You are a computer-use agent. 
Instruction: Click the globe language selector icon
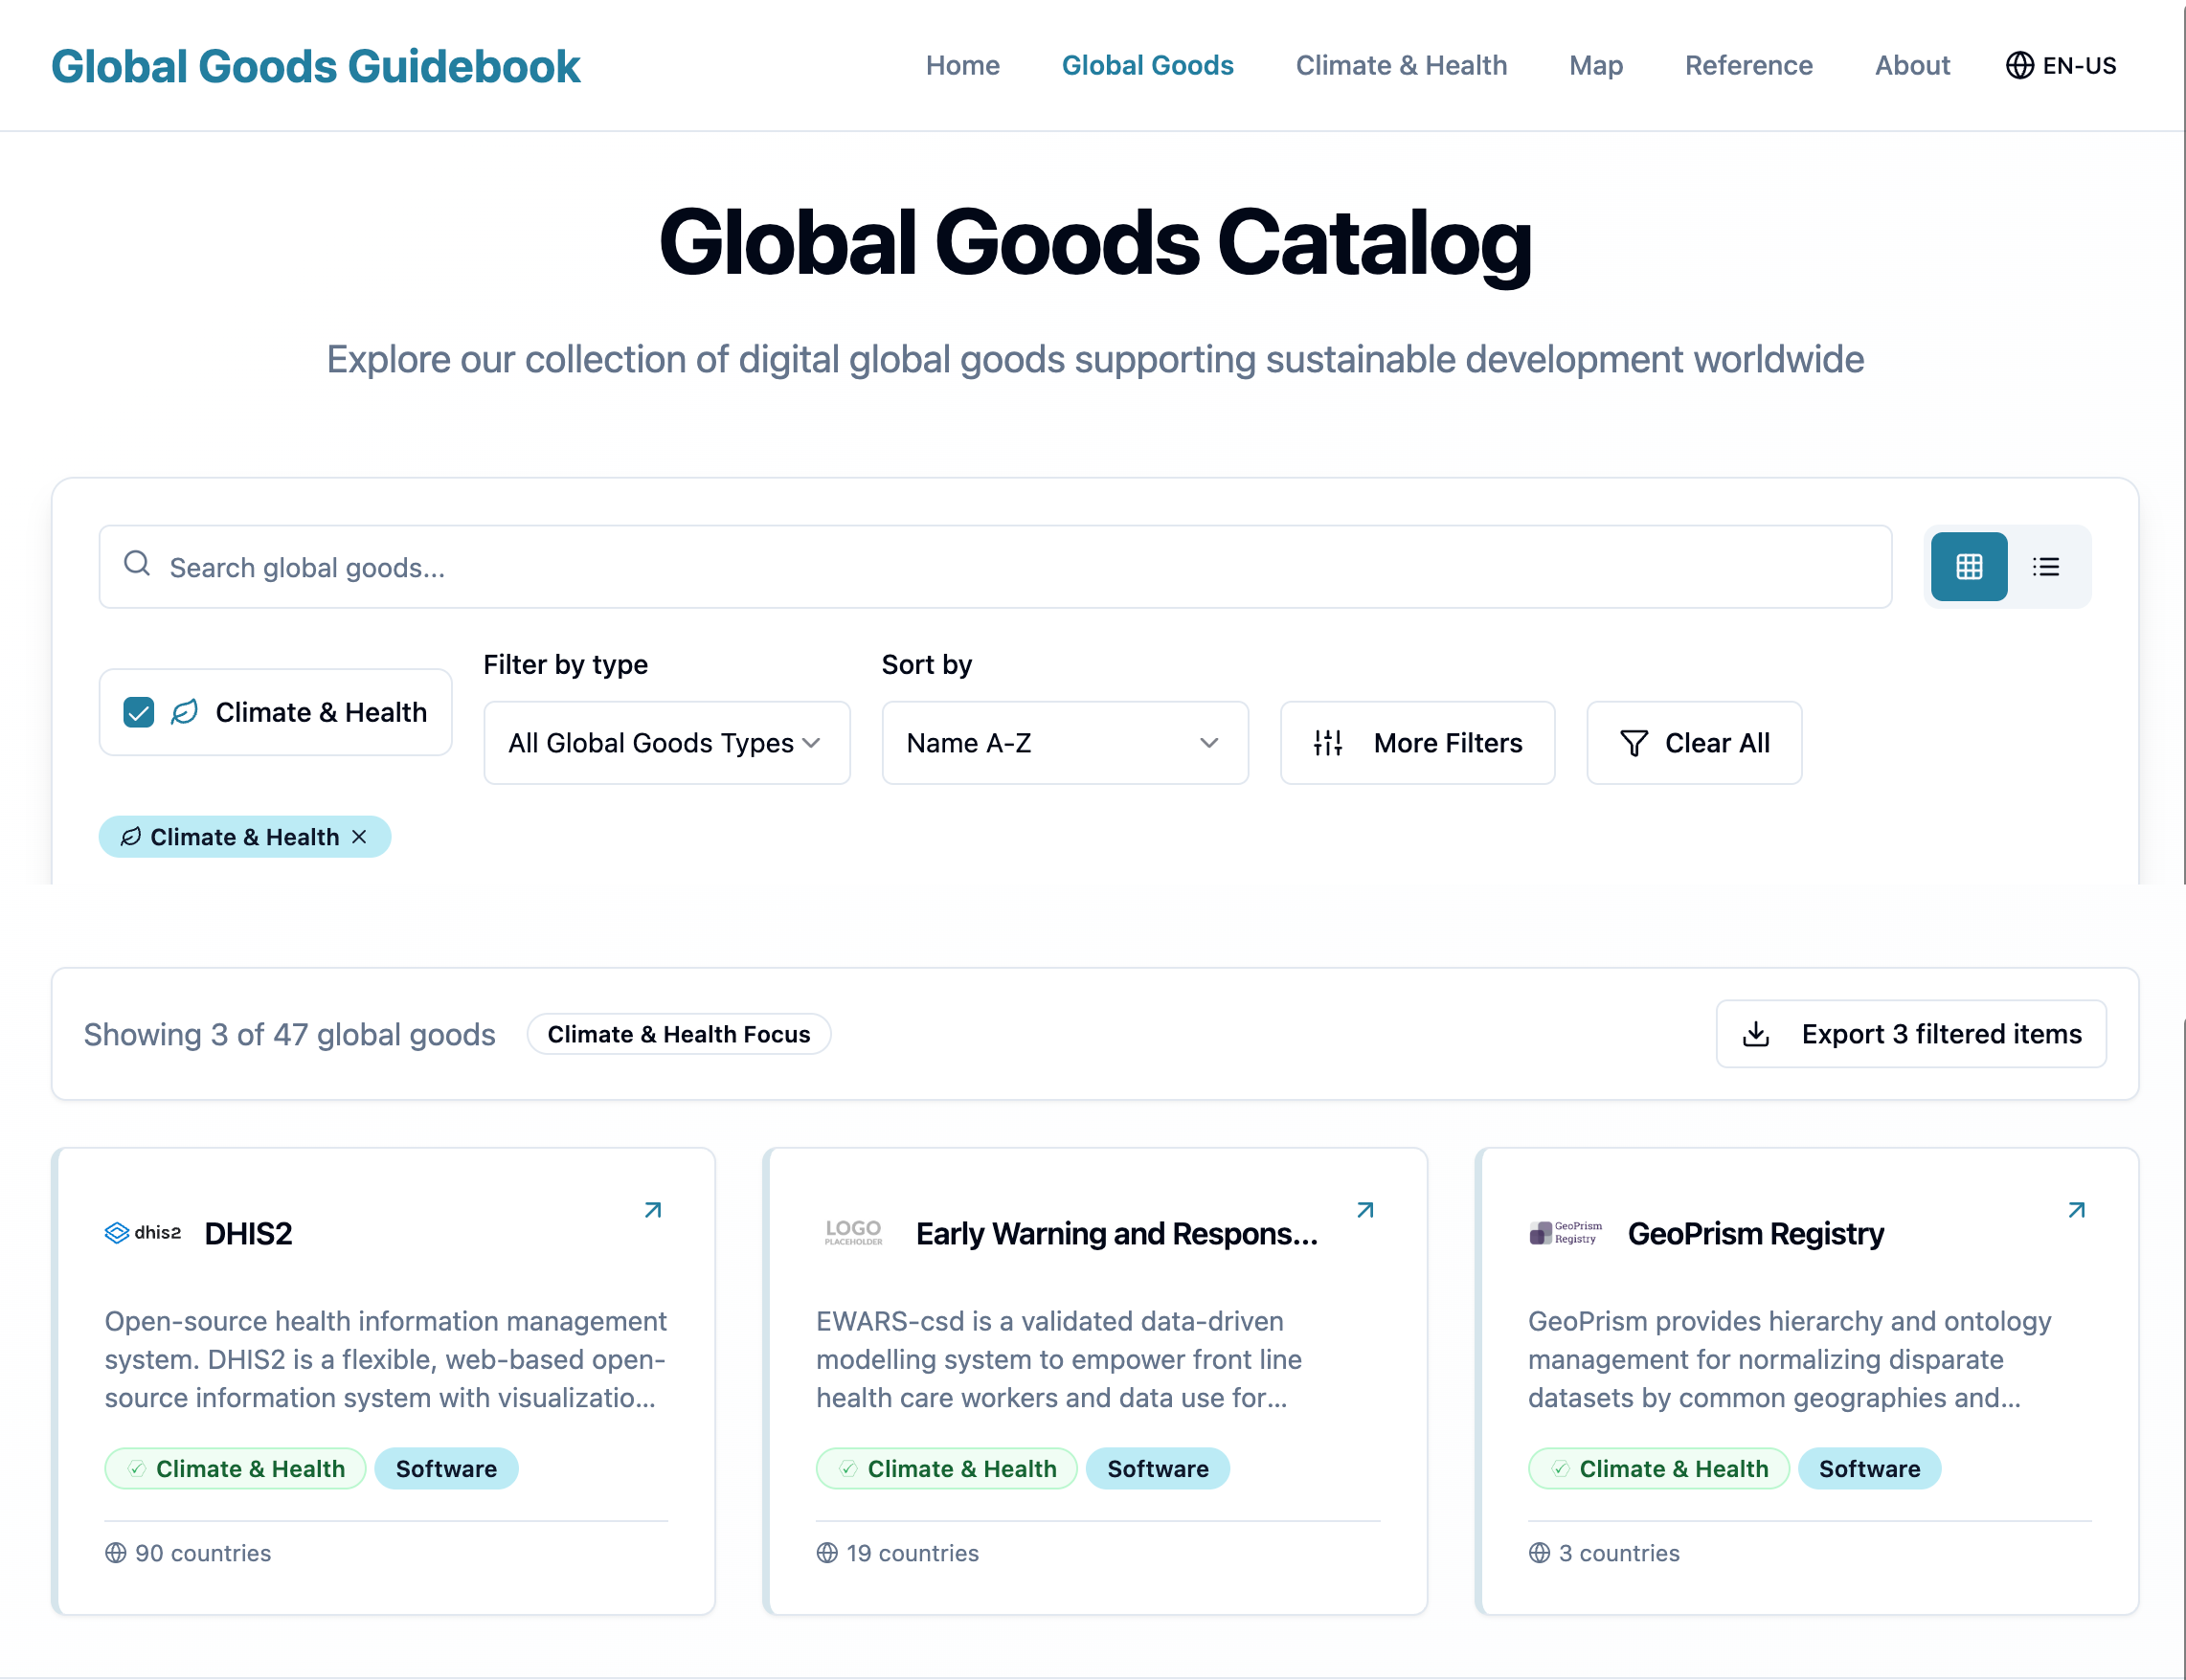click(x=2019, y=66)
